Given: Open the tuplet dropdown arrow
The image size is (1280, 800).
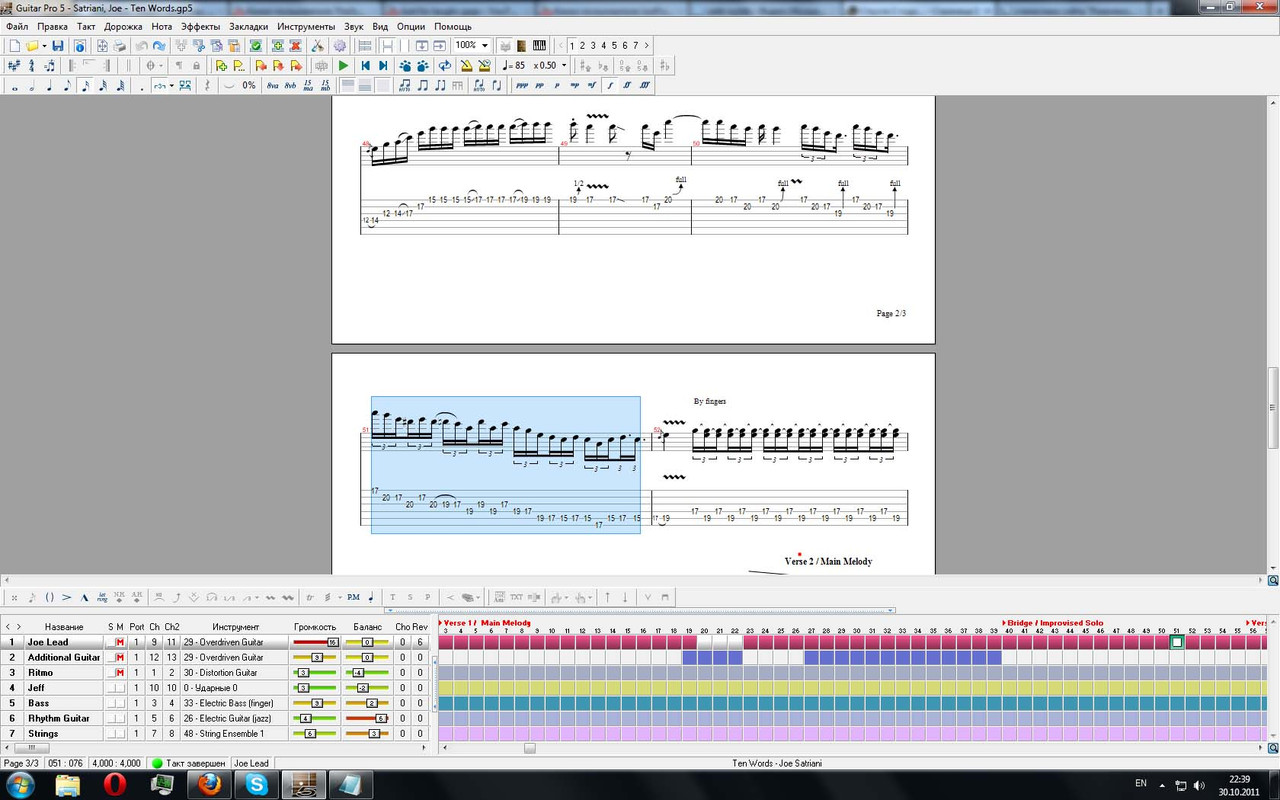Looking at the screenshot, I should tap(171, 86).
